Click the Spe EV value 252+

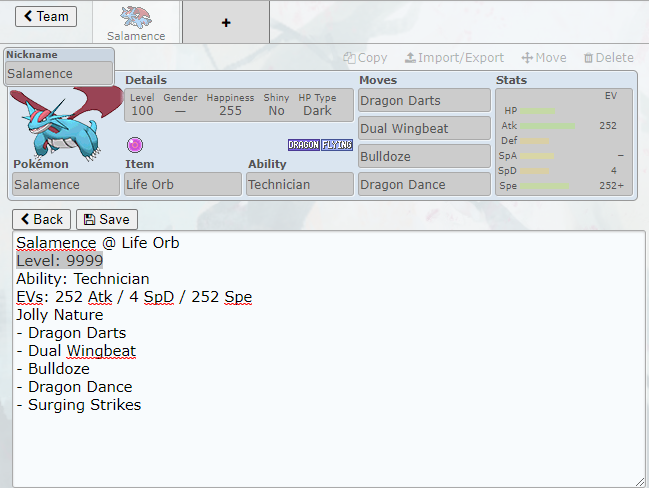click(x=611, y=185)
